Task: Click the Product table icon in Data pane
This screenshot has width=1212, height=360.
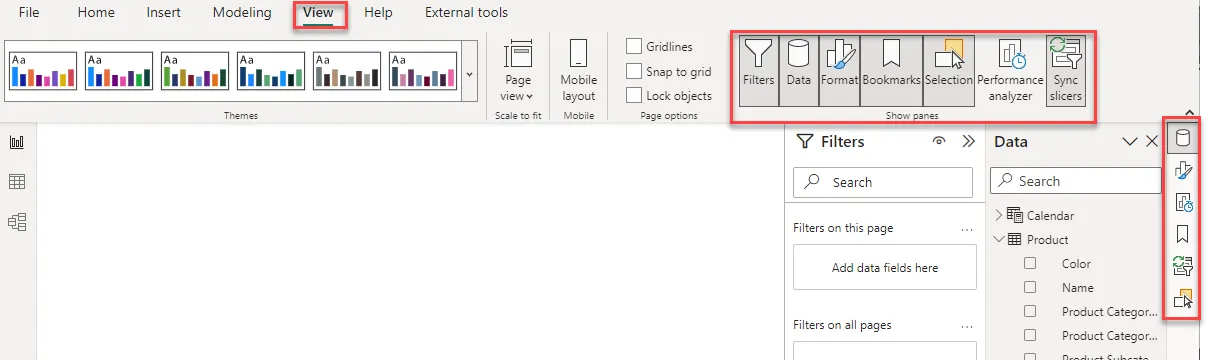Action: (1015, 239)
